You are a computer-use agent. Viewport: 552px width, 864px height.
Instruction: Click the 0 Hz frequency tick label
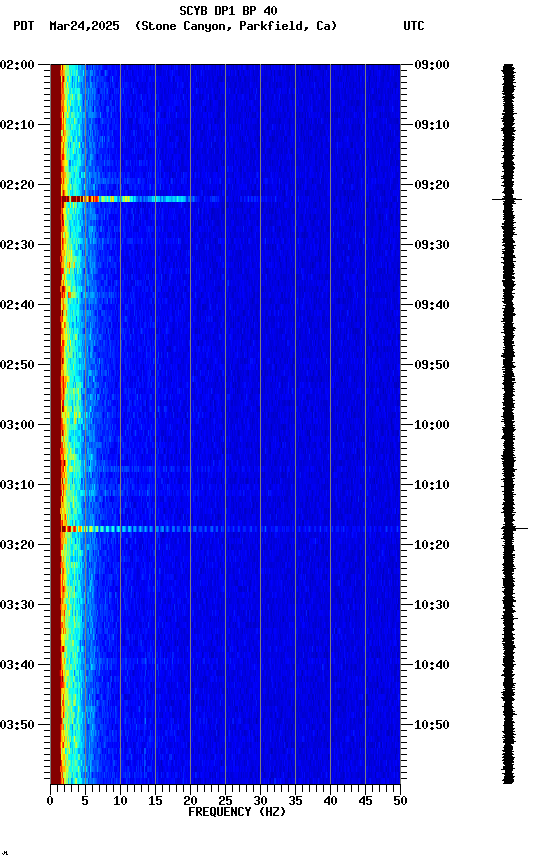pyautogui.click(x=50, y=801)
